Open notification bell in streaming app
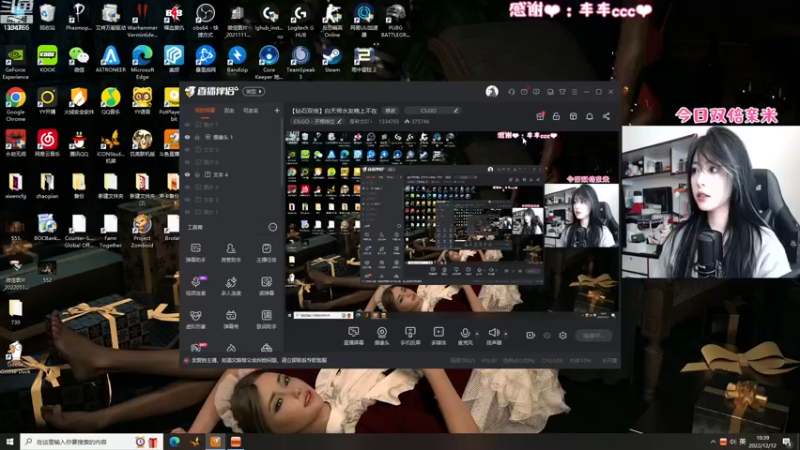Image resolution: width=800 pixels, height=450 pixels. [589, 116]
